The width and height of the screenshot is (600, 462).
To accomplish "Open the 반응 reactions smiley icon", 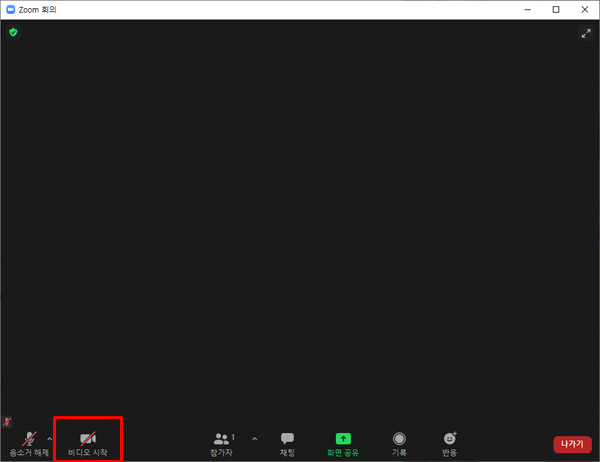I will tap(450, 439).
